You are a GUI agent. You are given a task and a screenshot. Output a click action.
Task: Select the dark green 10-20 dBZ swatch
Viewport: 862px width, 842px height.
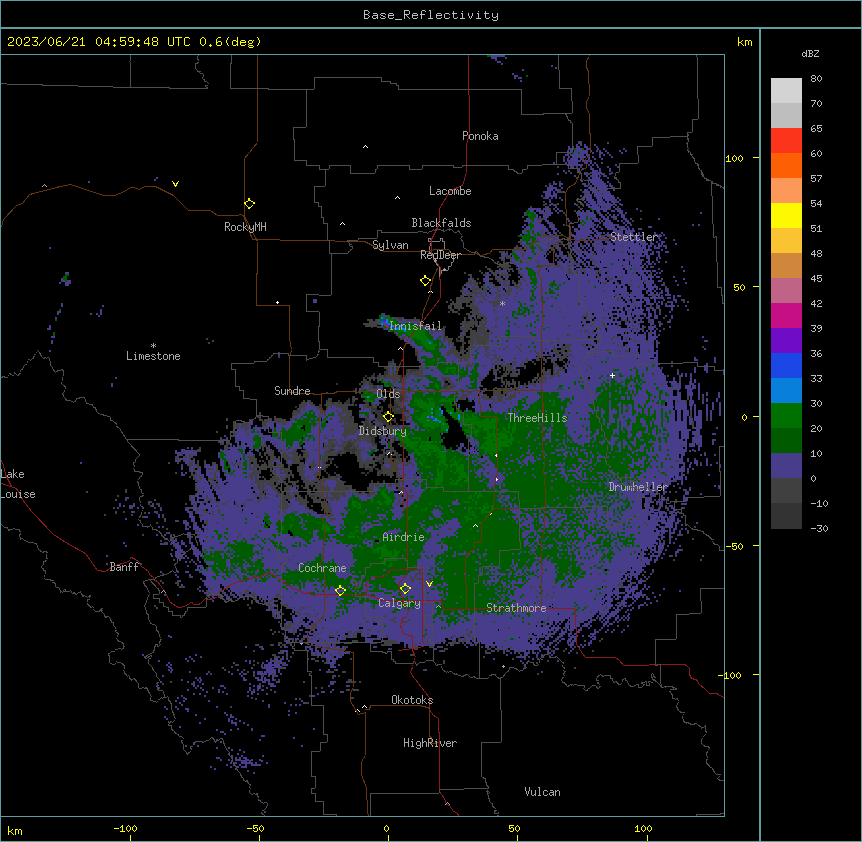pyautogui.click(x=786, y=441)
